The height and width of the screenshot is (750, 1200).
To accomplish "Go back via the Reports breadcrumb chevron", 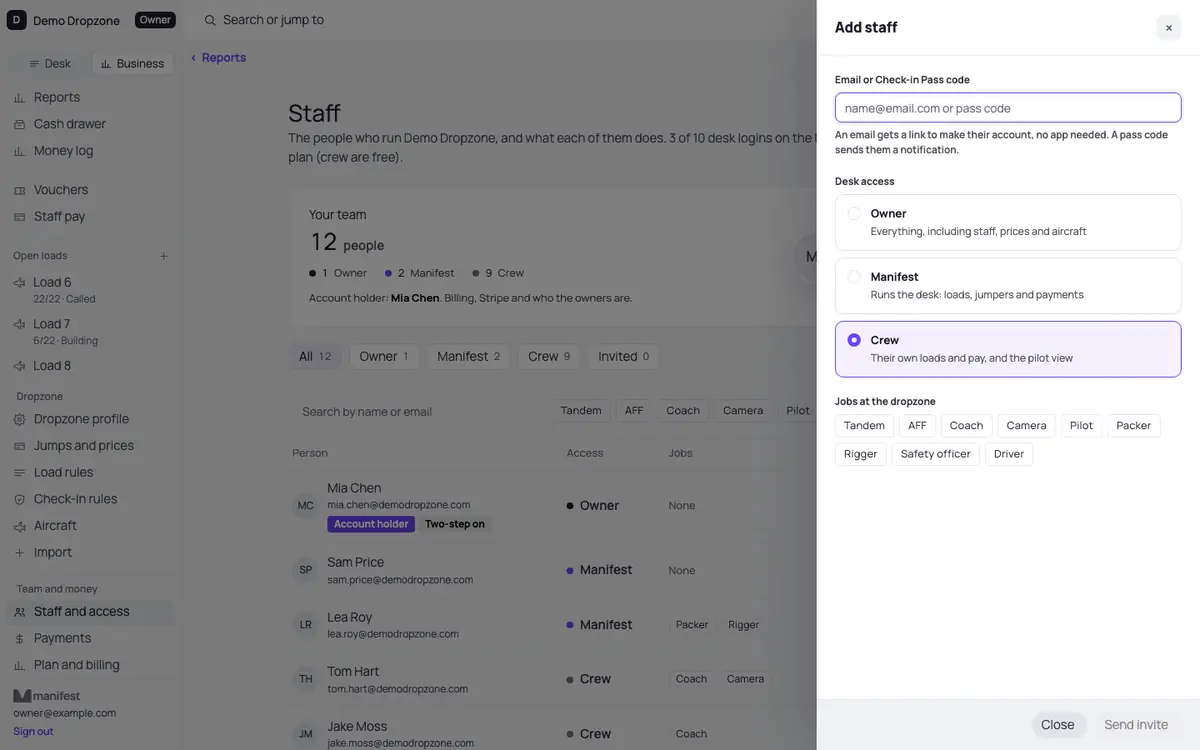I will click(x=194, y=58).
